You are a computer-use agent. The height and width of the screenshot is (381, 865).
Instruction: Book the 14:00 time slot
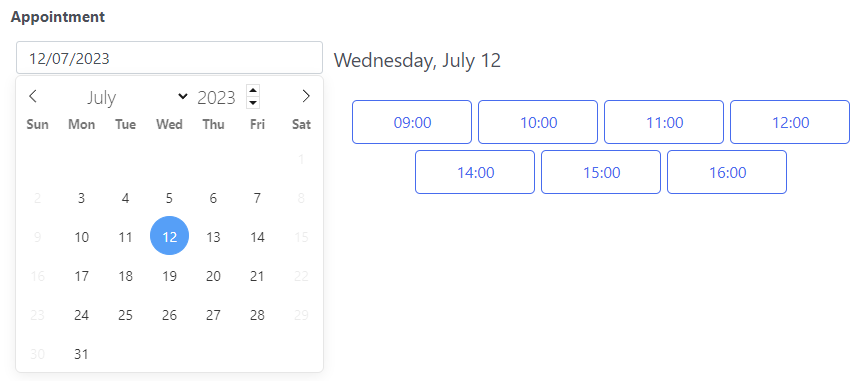[475, 172]
